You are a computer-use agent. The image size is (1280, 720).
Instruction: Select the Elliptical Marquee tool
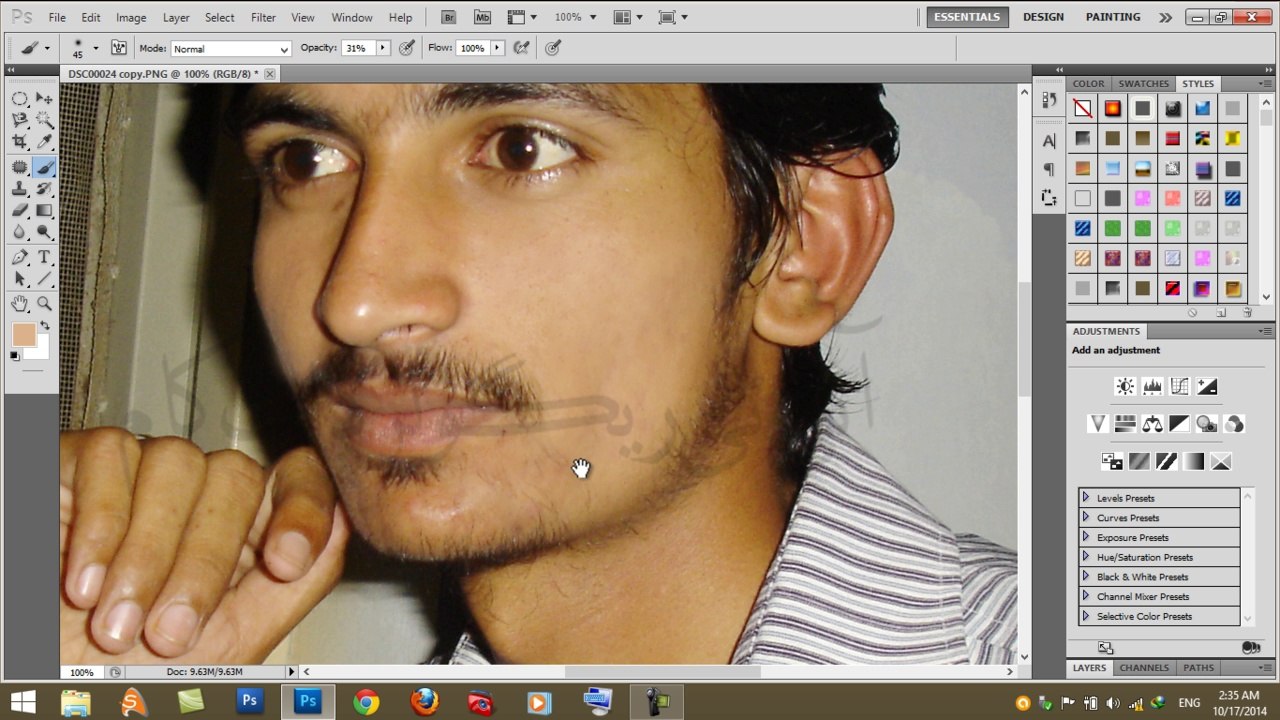click(x=20, y=98)
